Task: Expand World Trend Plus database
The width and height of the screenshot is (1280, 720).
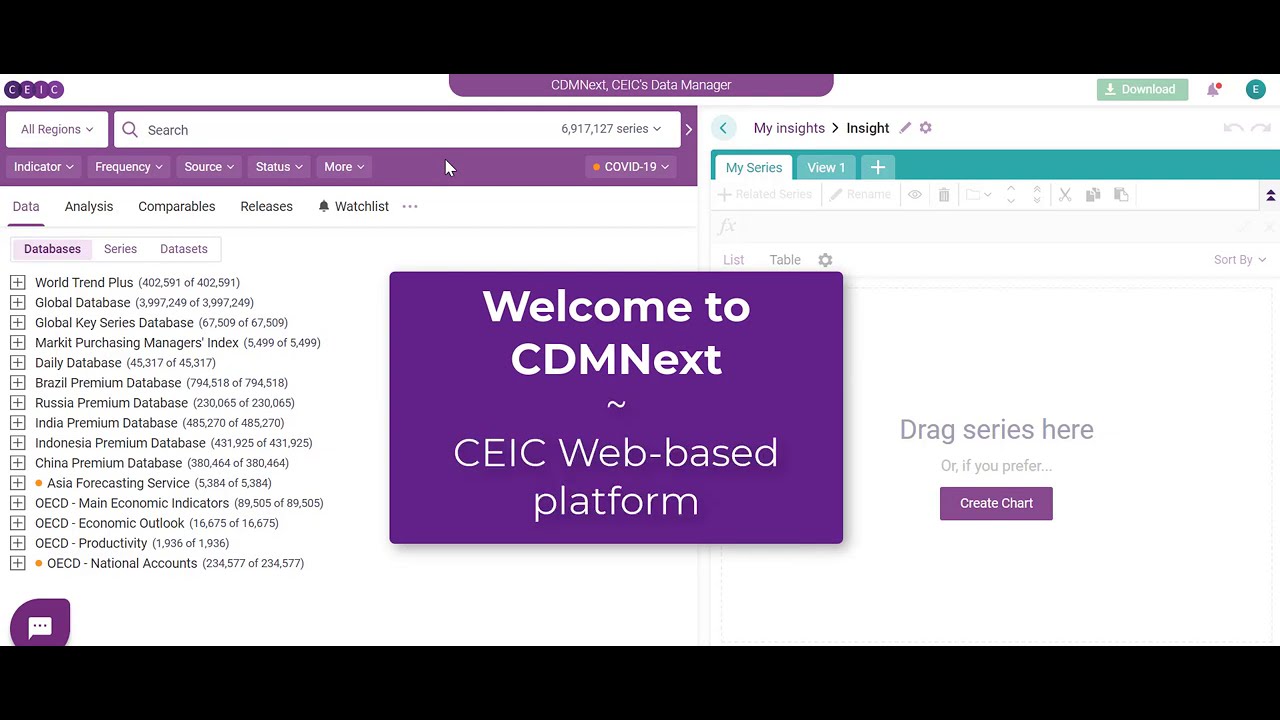Action: 18,283
